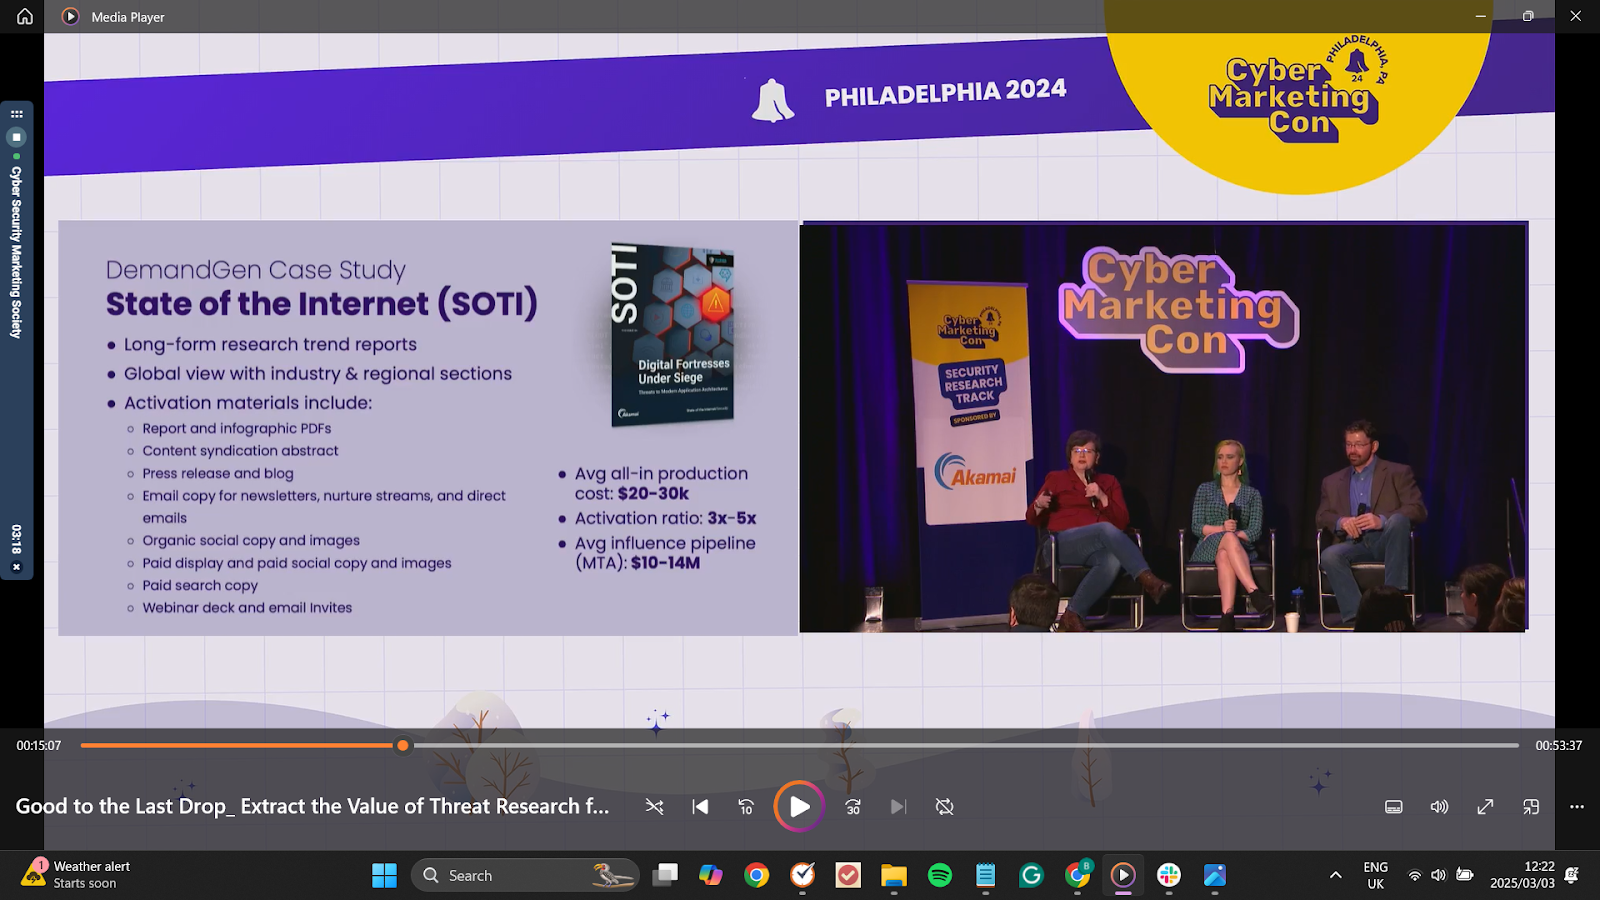The height and width of the screenshot is (900, 1600).
Task: Click the SOTI report cover image
Action: tap(673, 334)
